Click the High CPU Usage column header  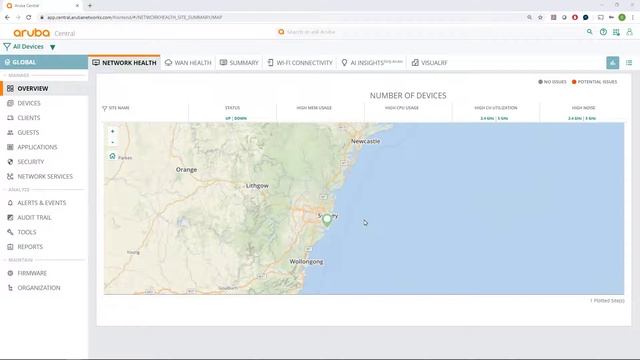click(402, 108)
